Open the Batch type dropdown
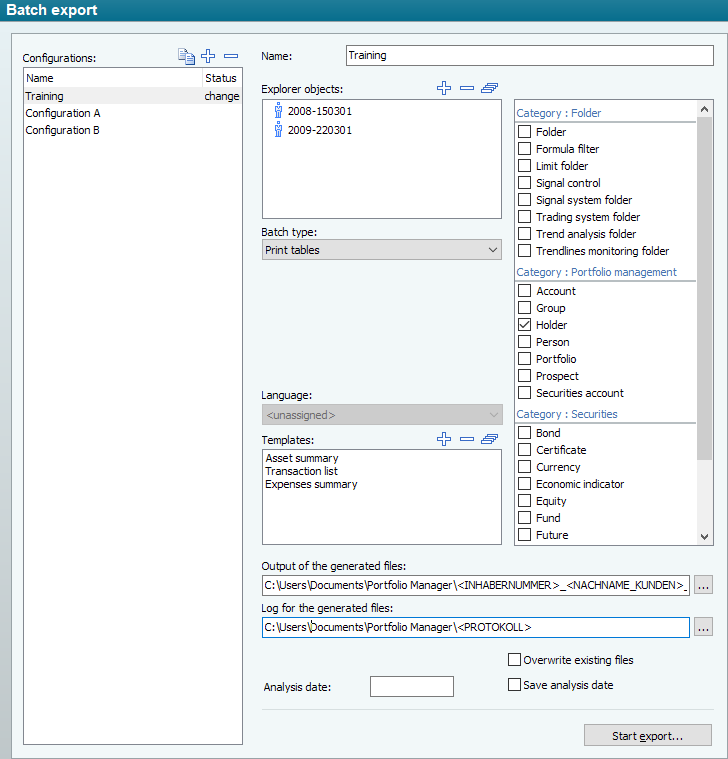728x759 pixels. point(381,250)
